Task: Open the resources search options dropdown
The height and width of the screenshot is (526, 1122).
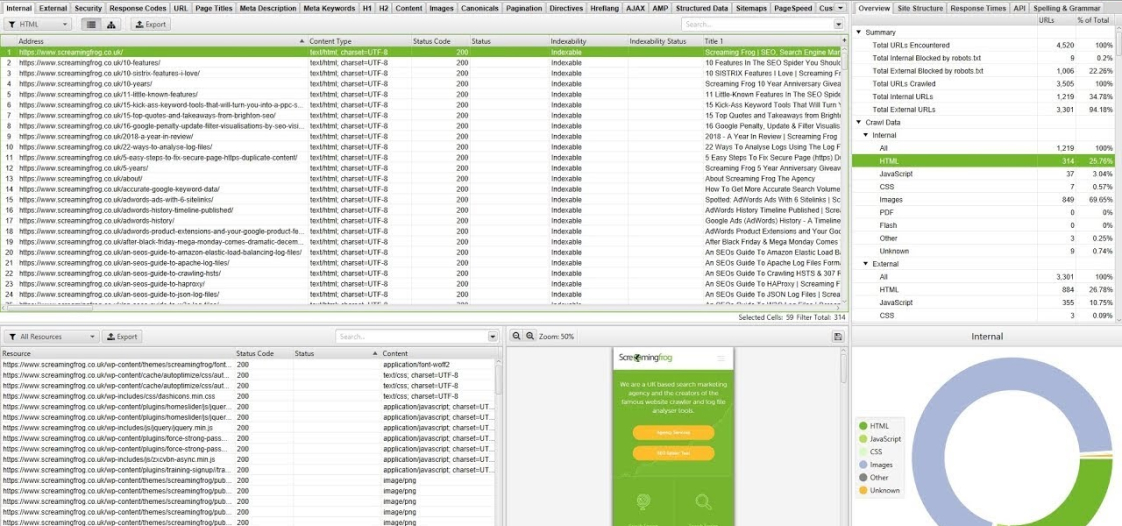Action: tap(492, 336)
